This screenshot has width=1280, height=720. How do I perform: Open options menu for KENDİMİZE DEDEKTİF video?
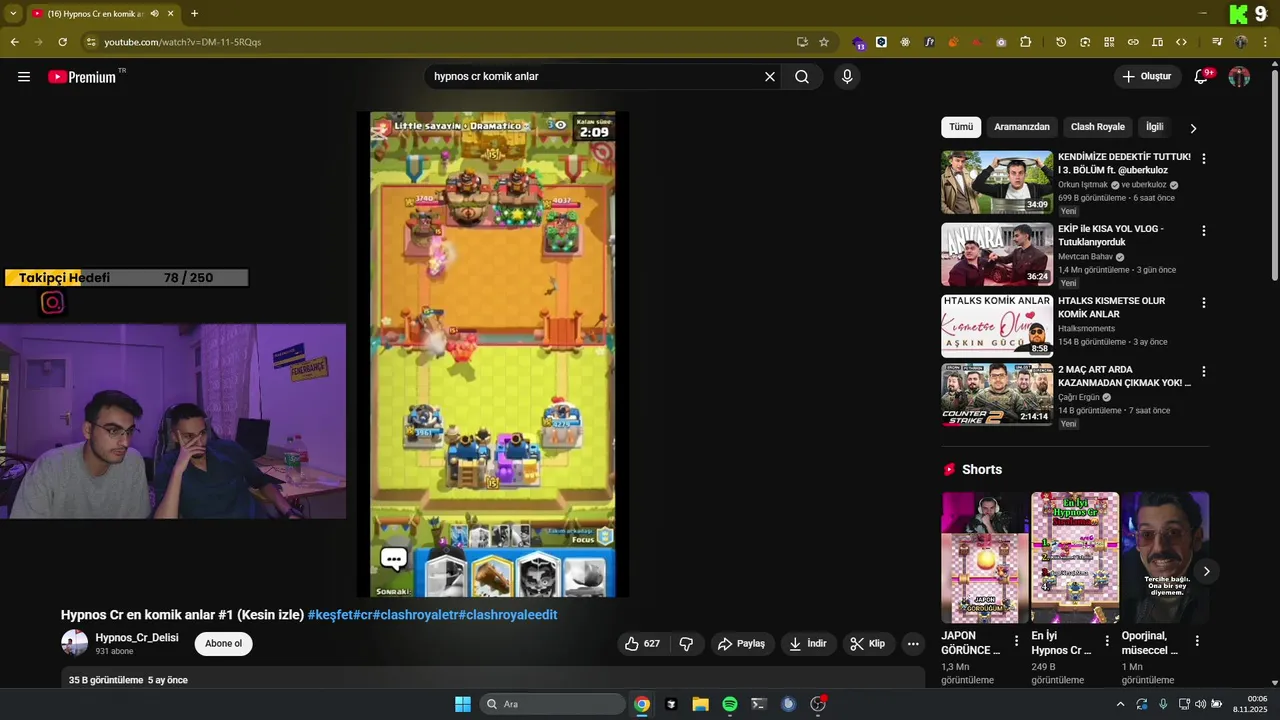1204,159
